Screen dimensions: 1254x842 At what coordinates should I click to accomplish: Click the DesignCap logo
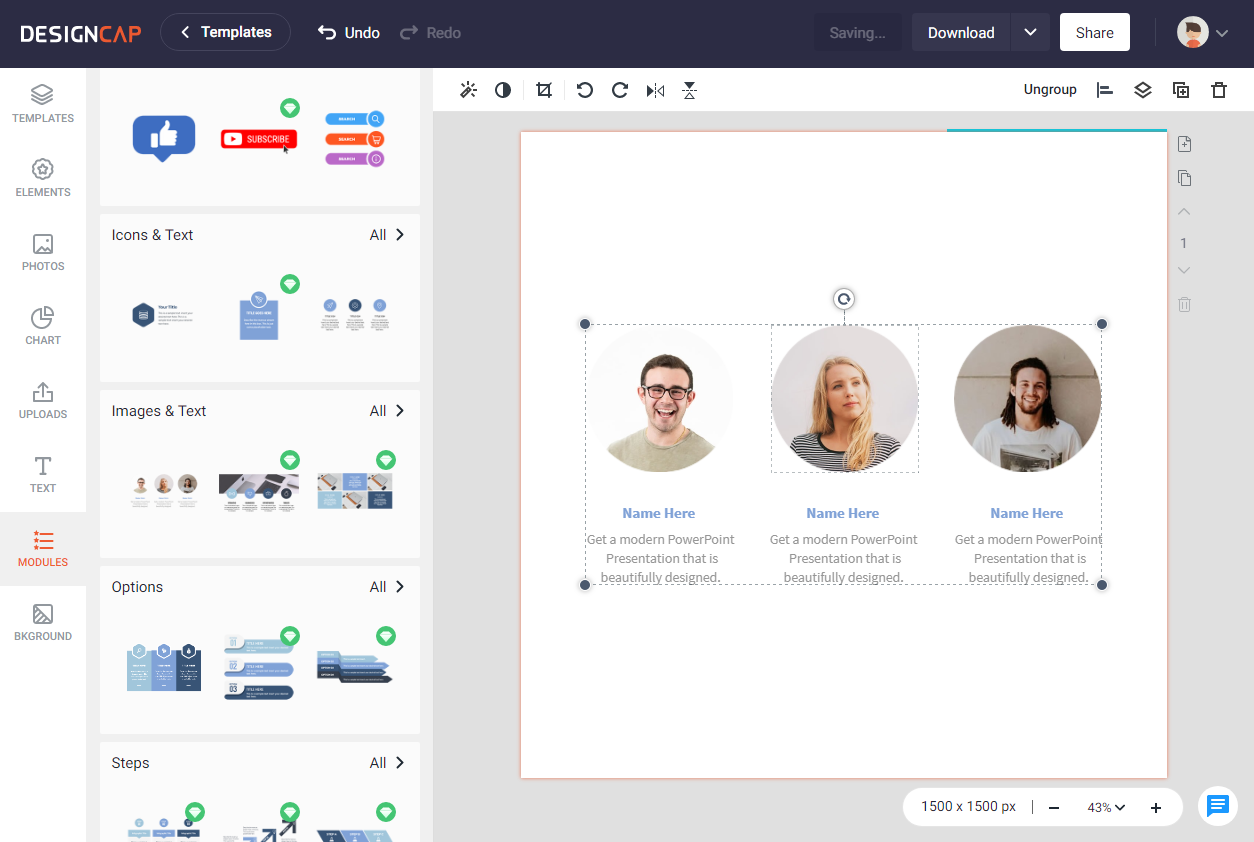[x=81, y=33]
